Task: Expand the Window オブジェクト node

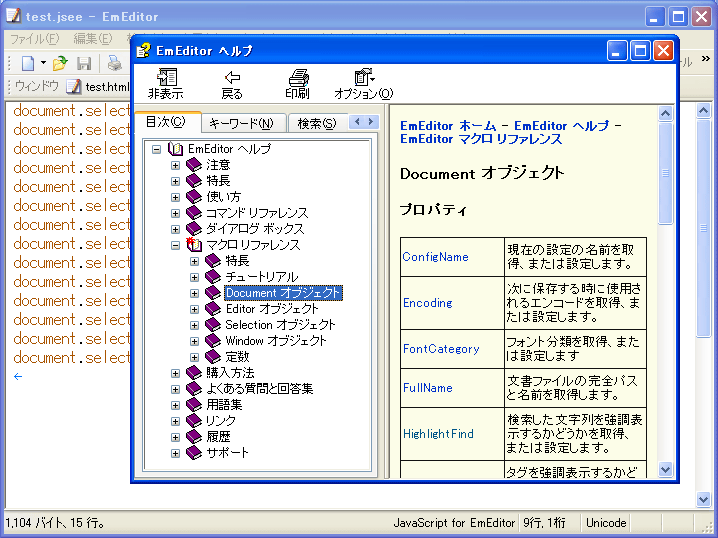Action: tap(194, 342)
